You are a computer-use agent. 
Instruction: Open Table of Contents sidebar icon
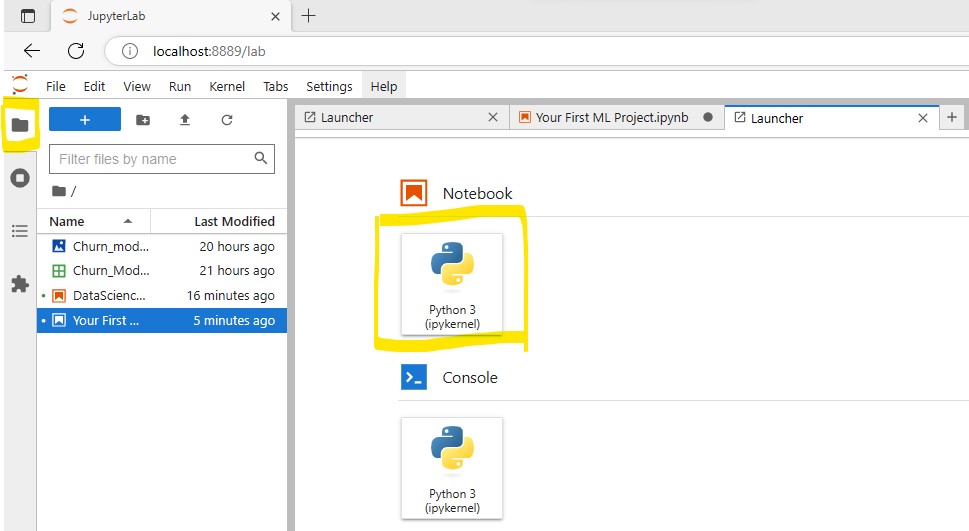(20, 231)
